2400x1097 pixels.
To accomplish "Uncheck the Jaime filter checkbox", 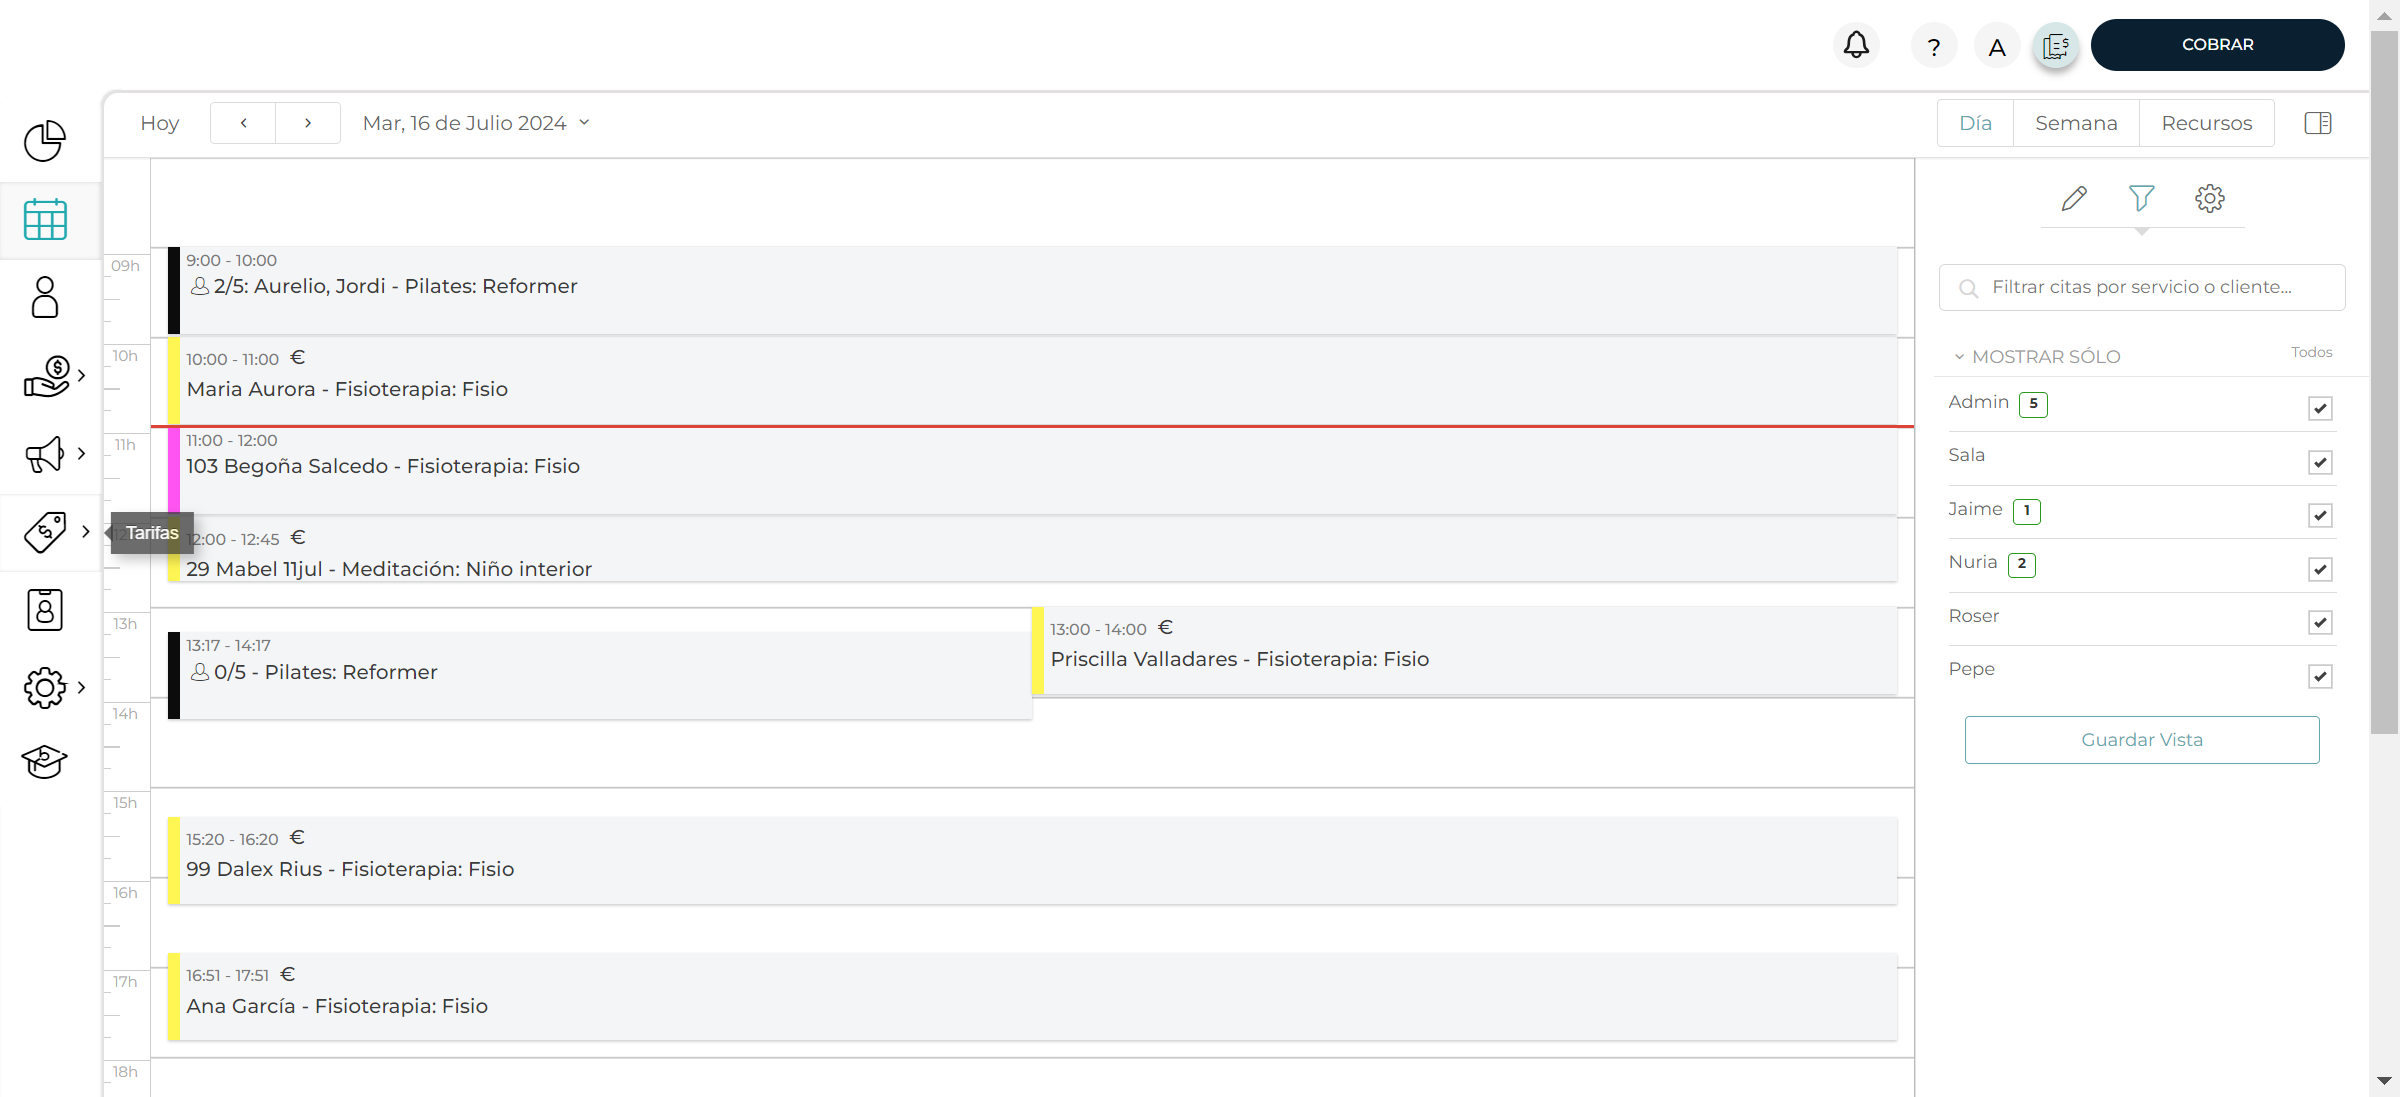I will tap(2320, 515).
